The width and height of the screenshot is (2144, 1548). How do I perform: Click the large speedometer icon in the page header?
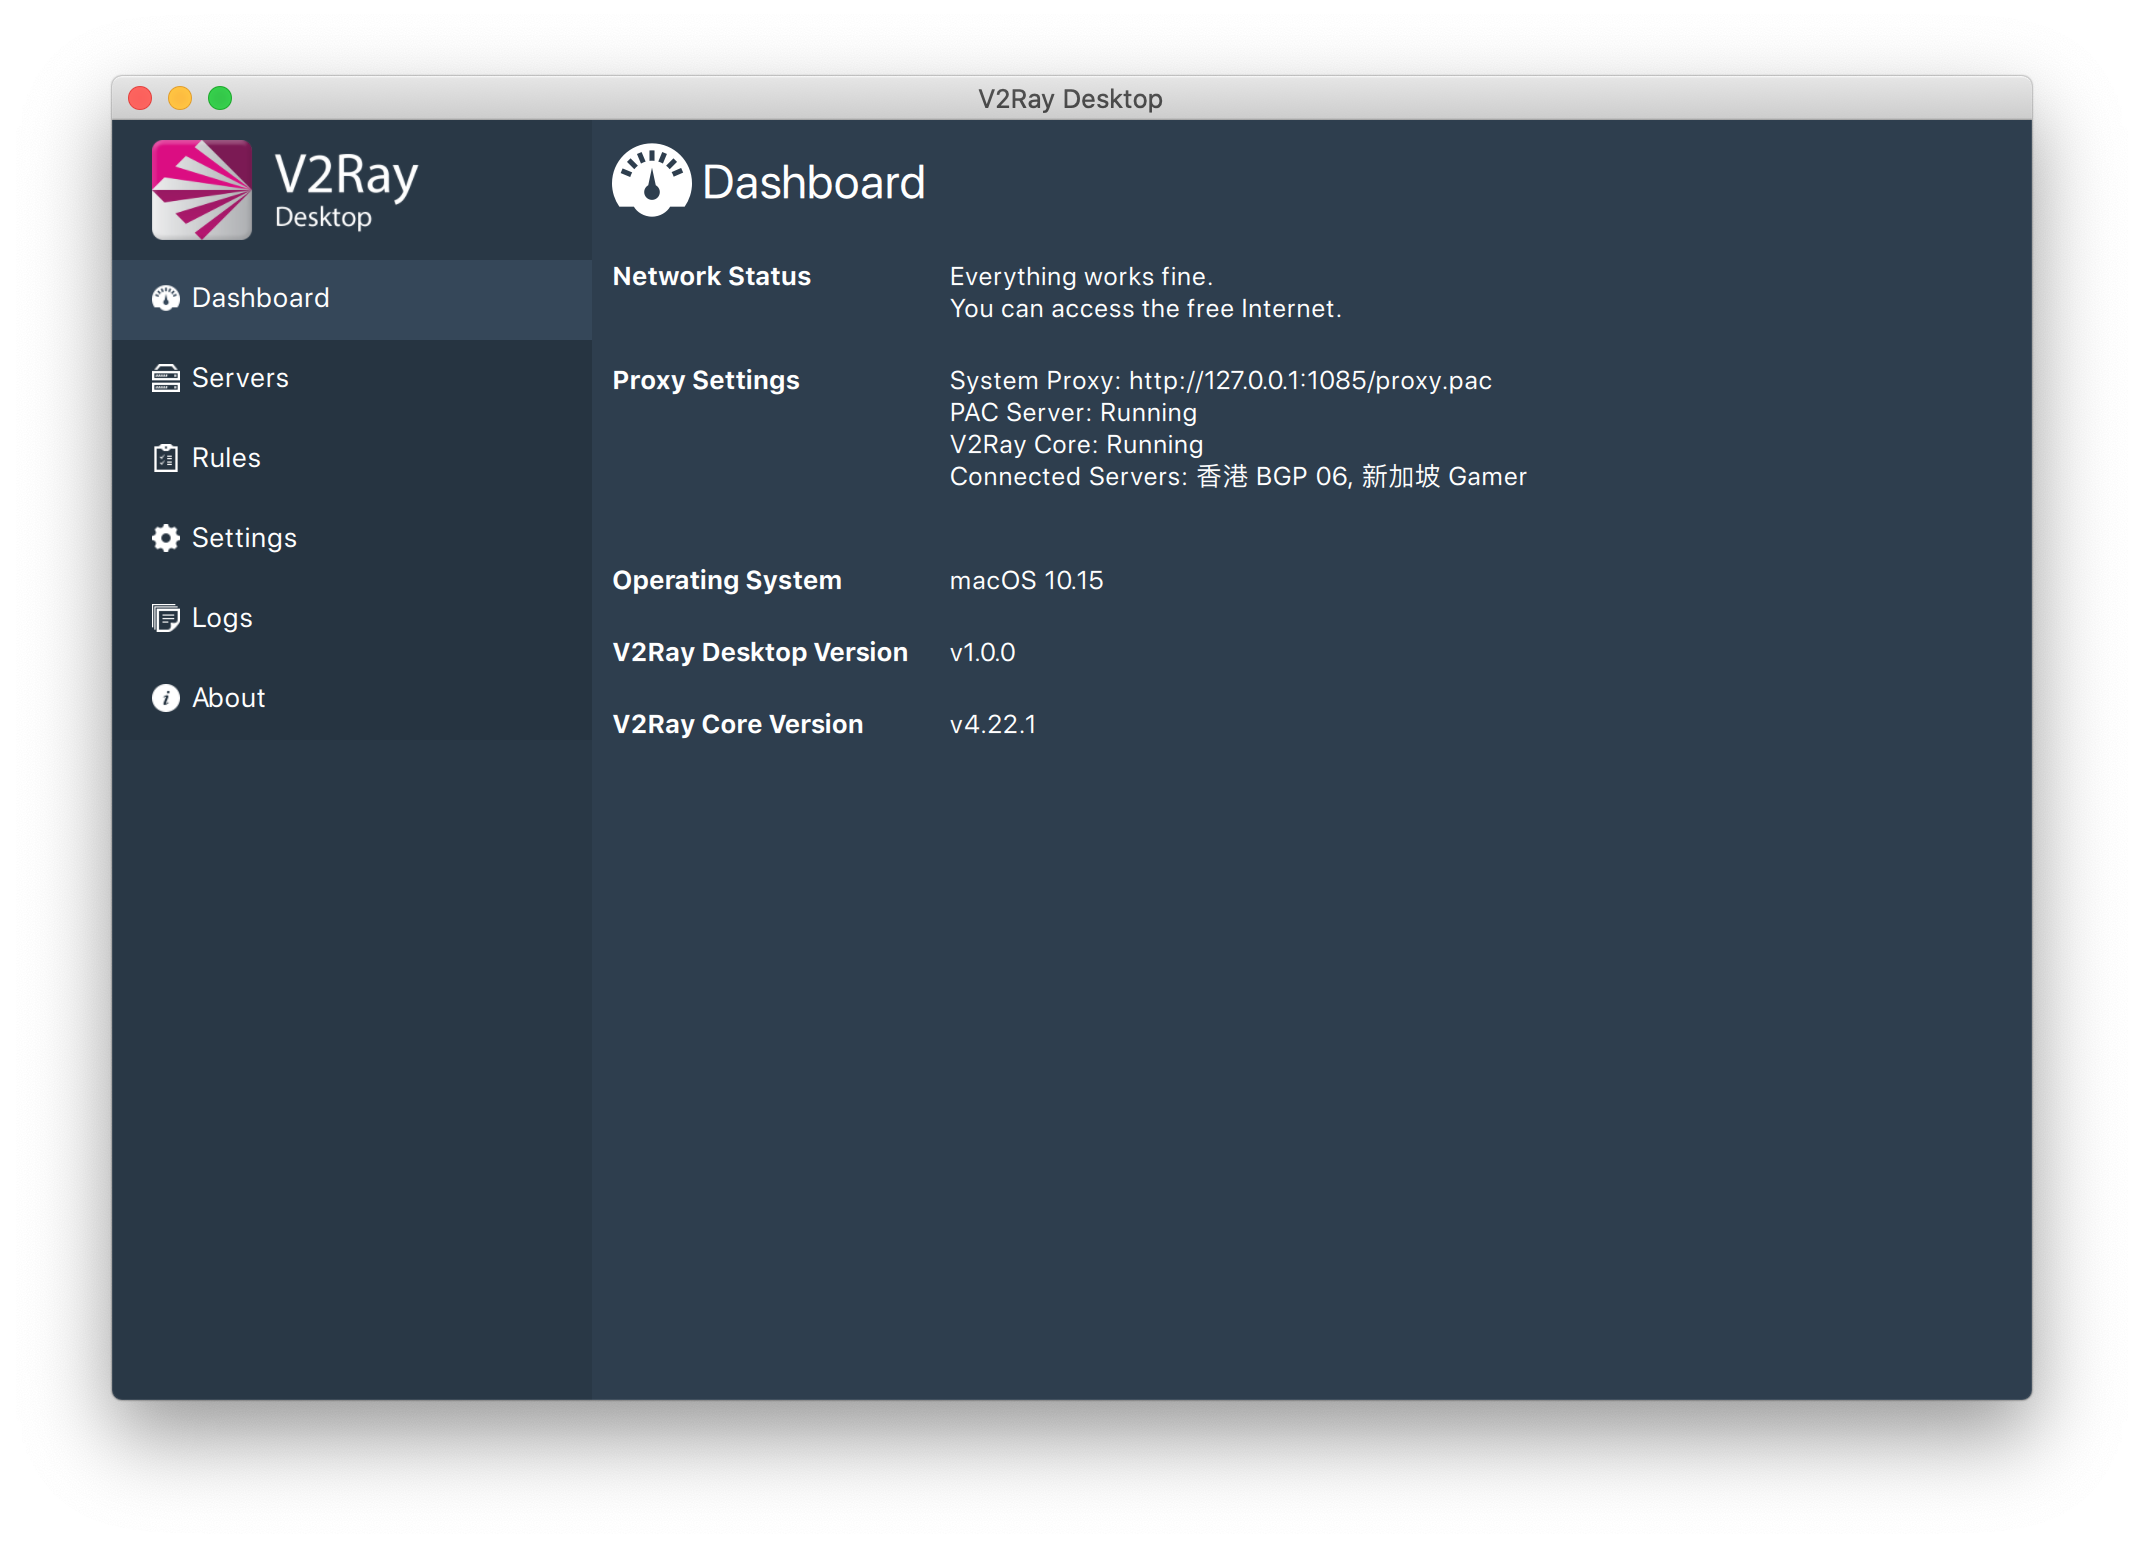pos(651,181)
